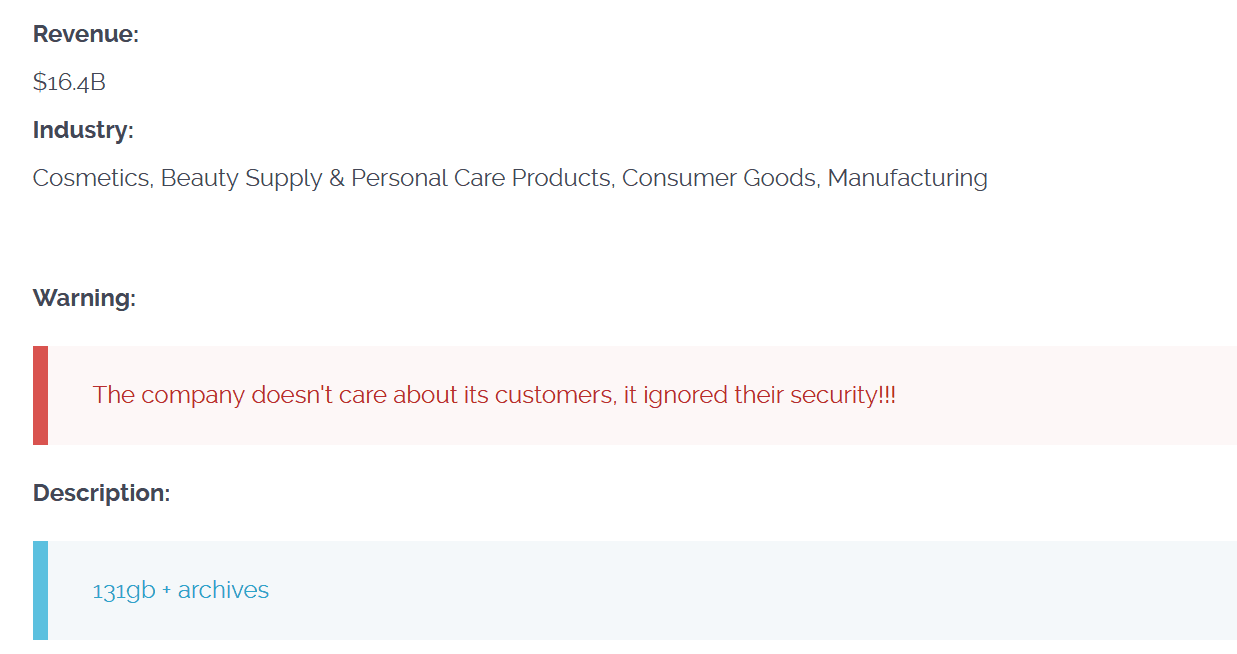Click the Description heading label
This screenshot has width=1237, height=654.
[x=101, y=493]
